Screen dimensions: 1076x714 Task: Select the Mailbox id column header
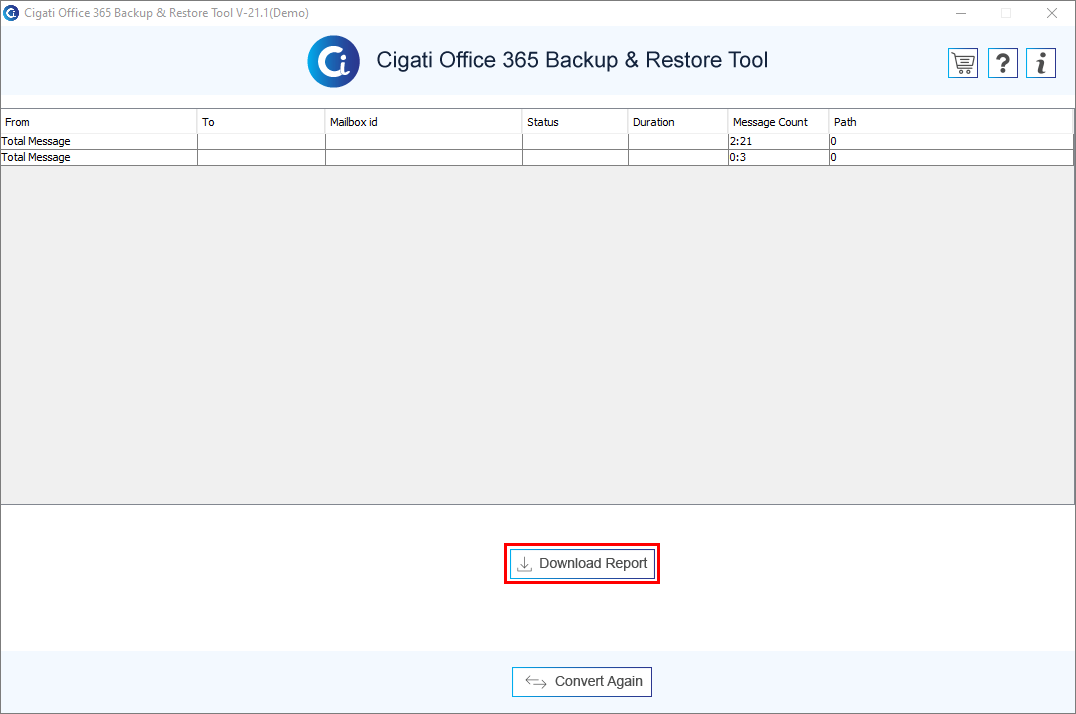coord(423,122)
